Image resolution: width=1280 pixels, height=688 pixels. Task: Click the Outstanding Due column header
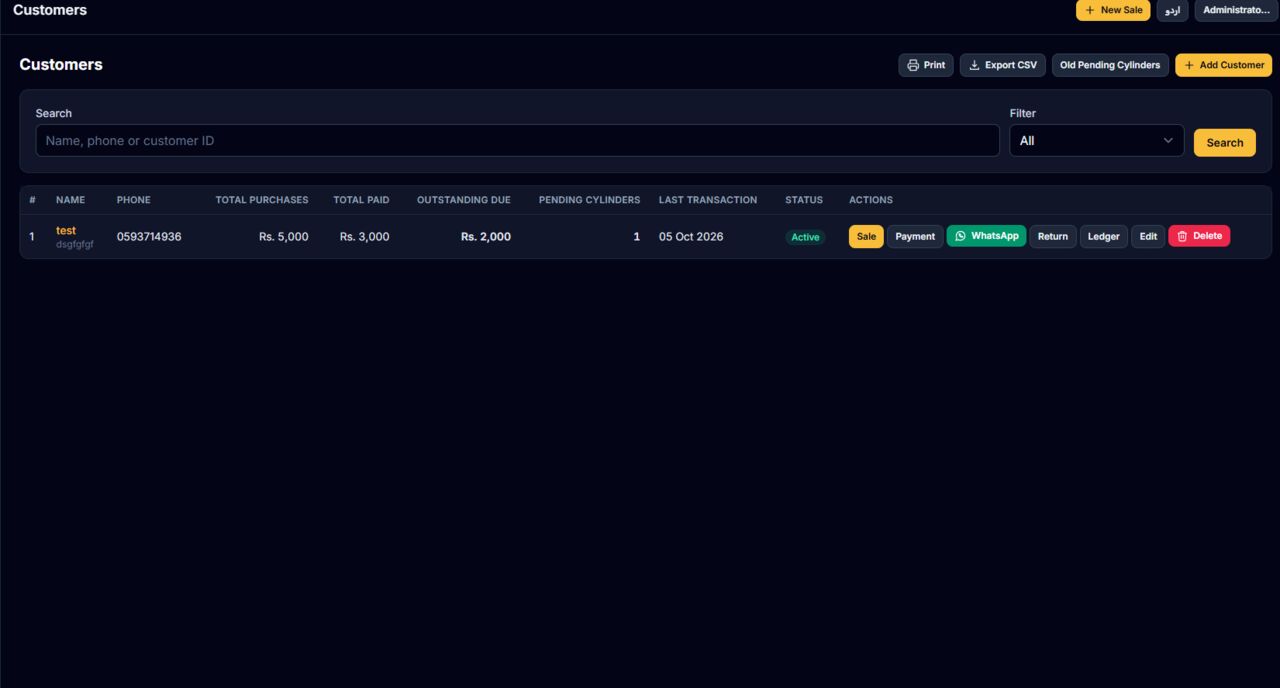[464, 200]
